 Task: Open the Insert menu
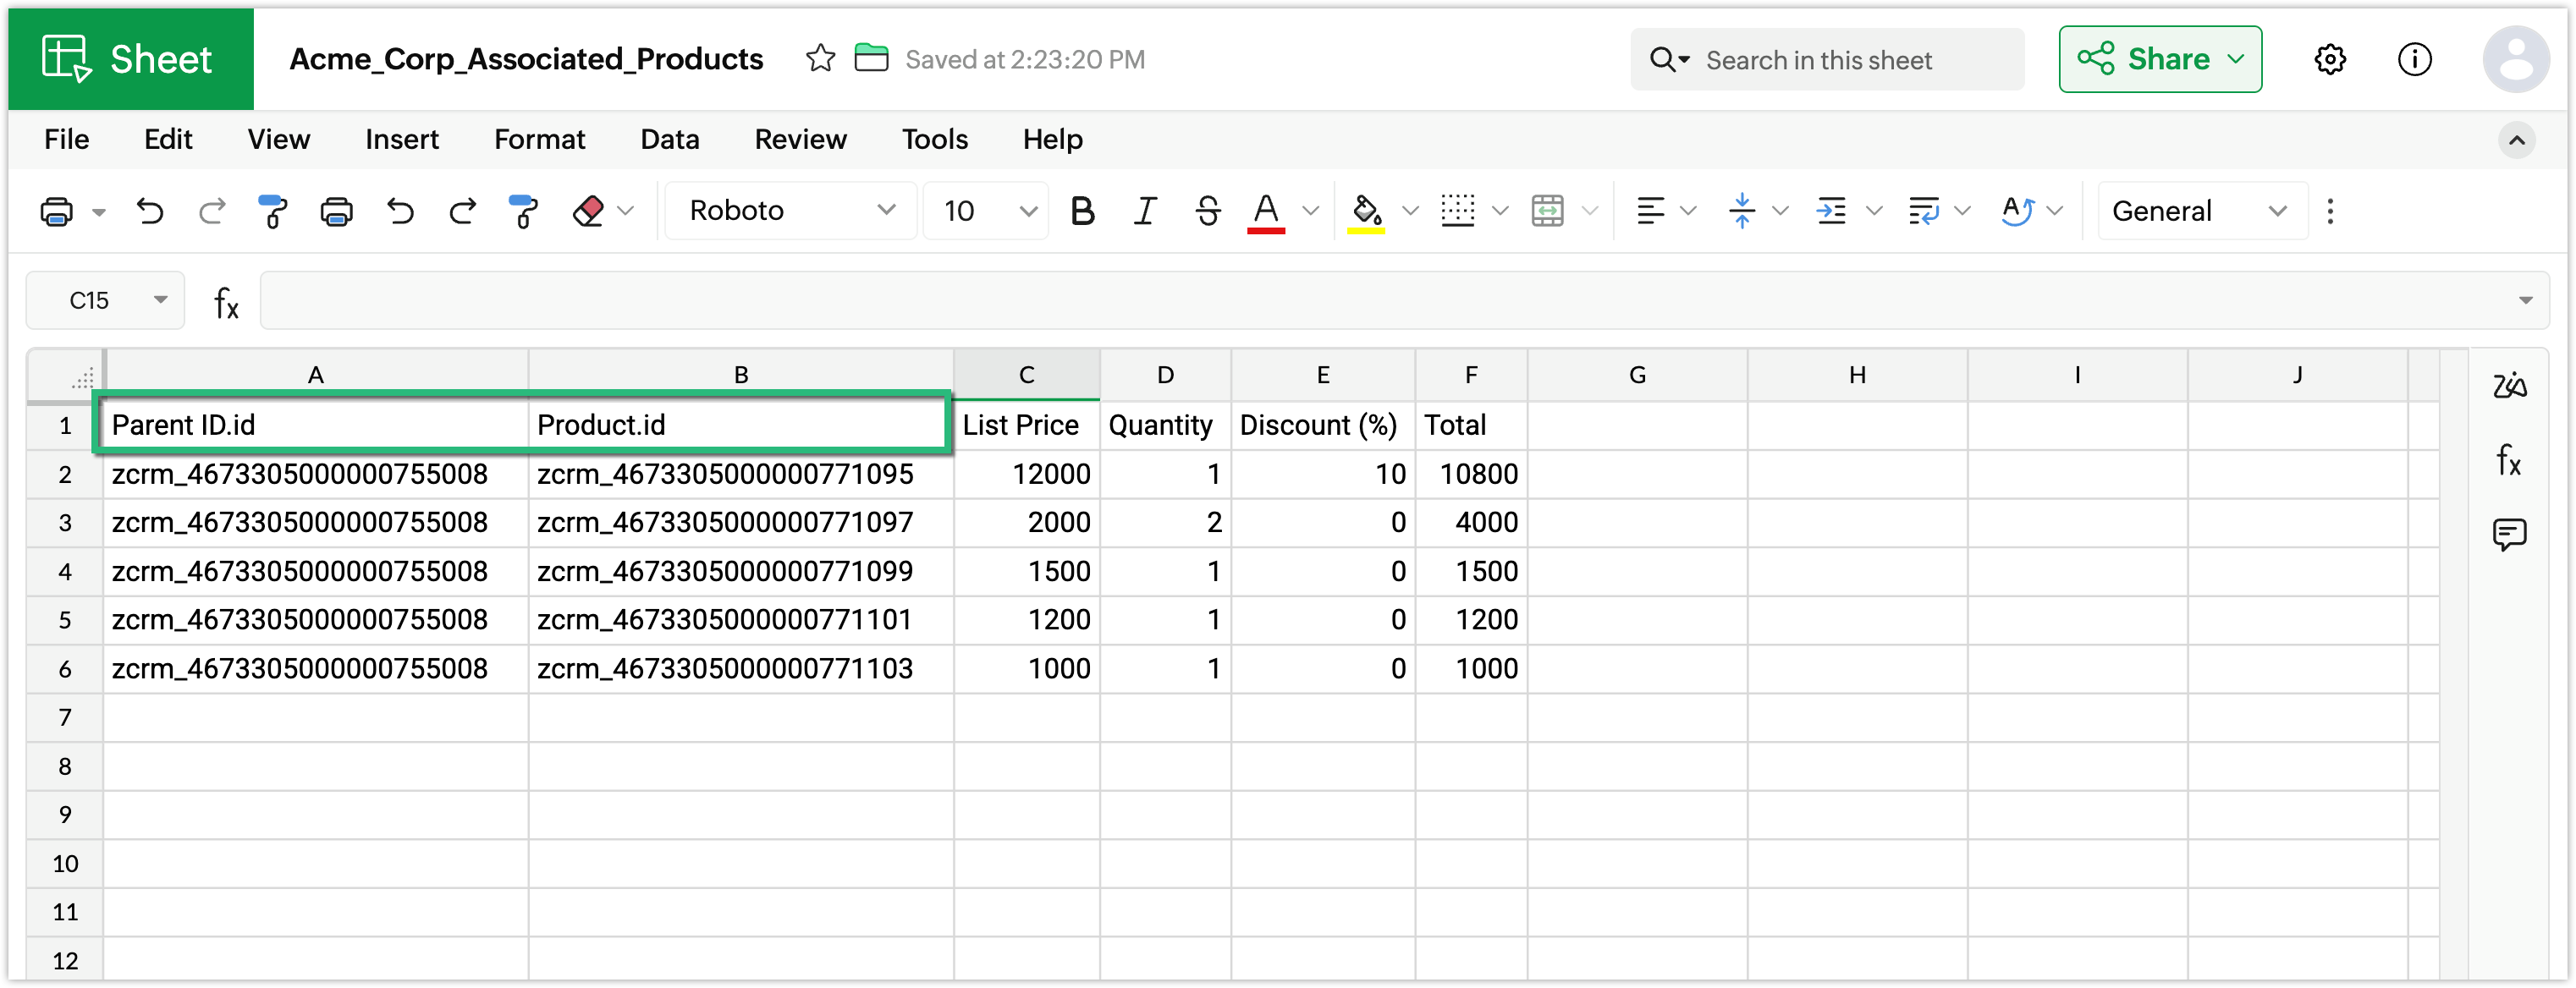pos(401,140)
